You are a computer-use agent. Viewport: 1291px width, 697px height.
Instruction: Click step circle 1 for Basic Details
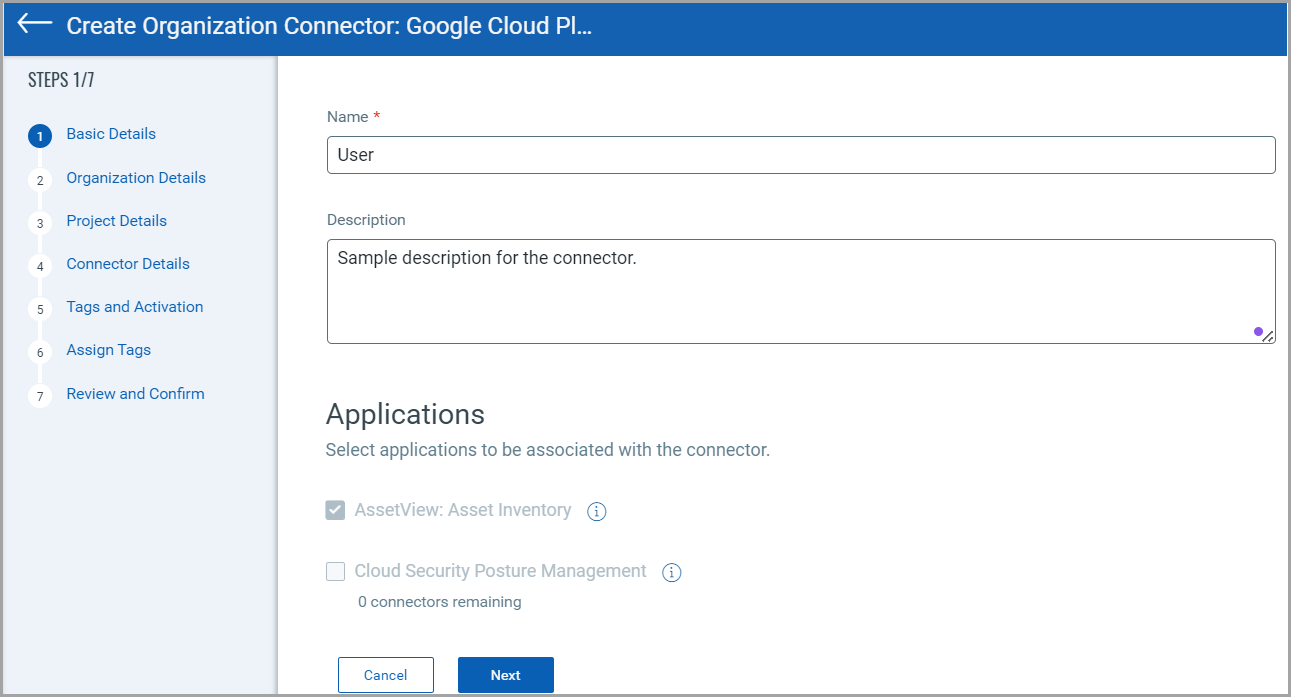click(x=40, y=135)
